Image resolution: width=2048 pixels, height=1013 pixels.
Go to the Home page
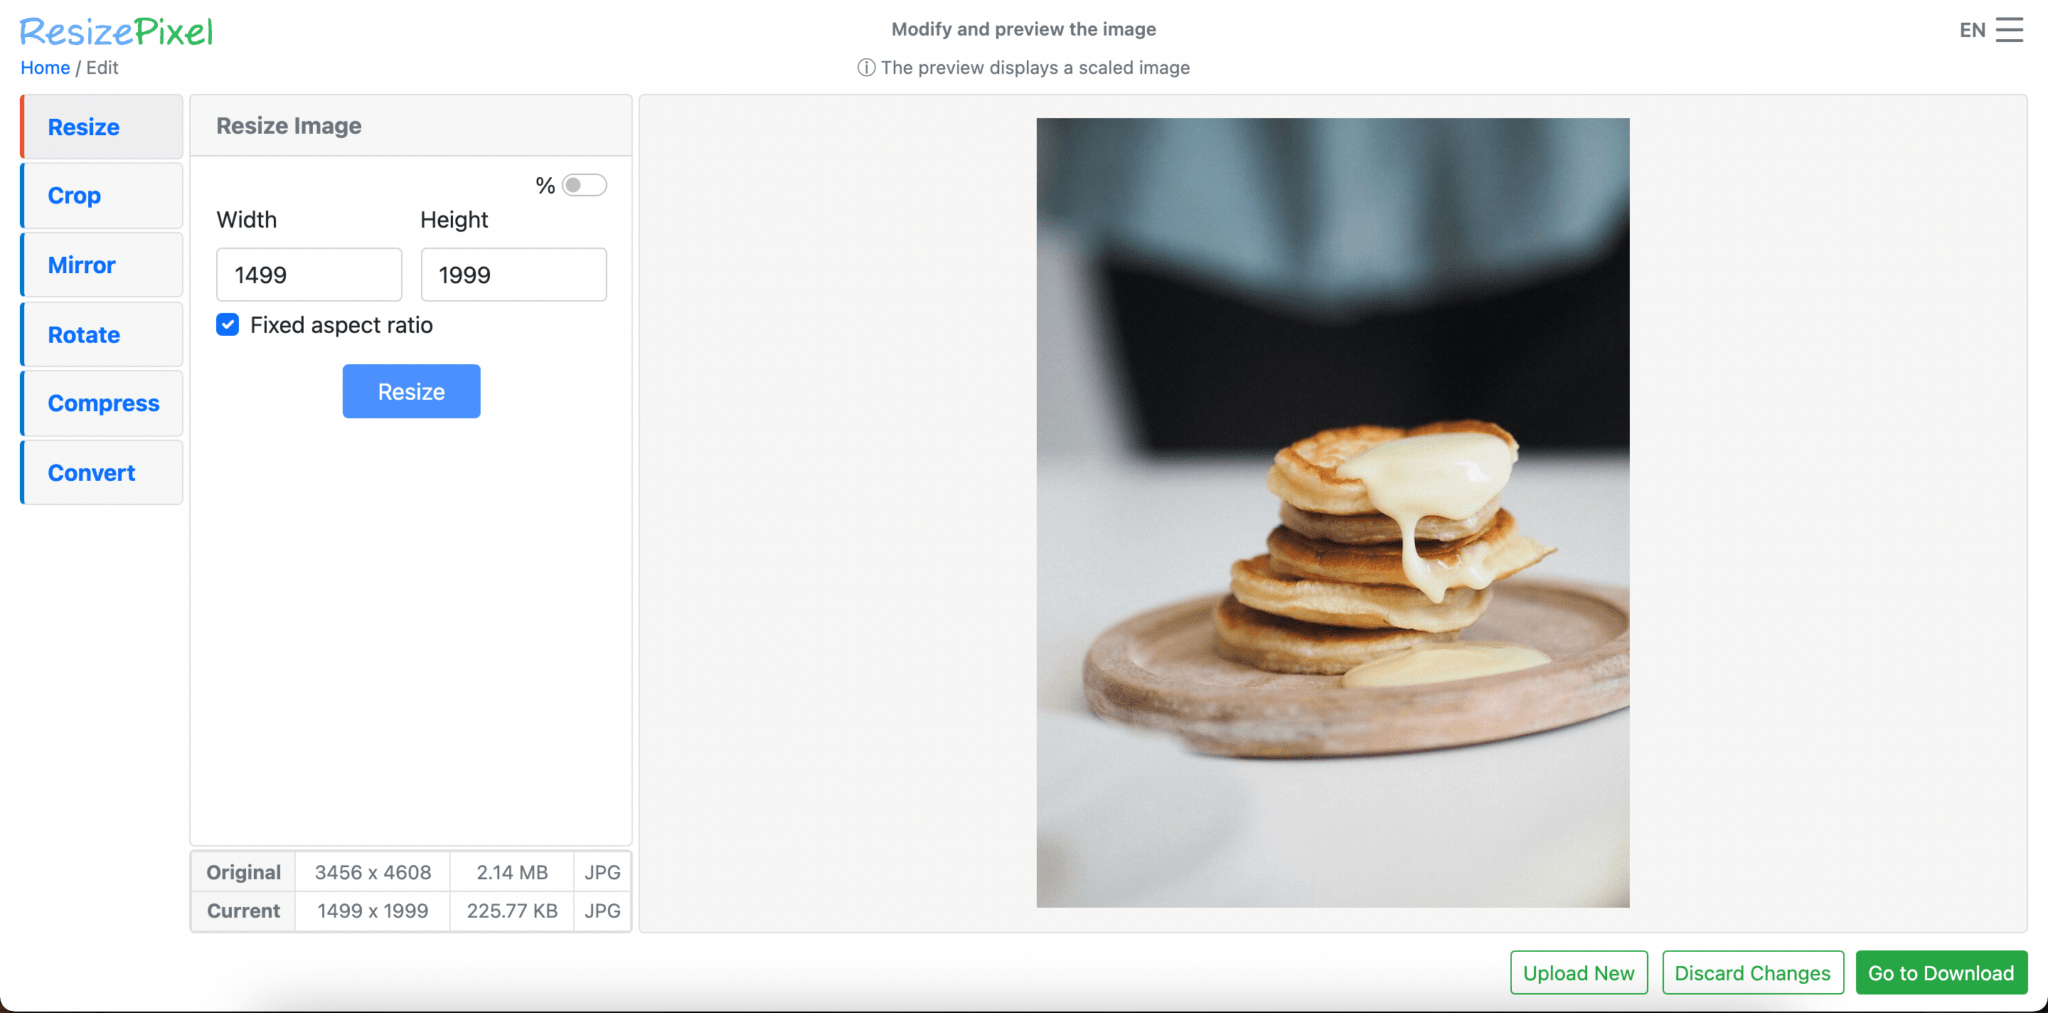point(45,67)
